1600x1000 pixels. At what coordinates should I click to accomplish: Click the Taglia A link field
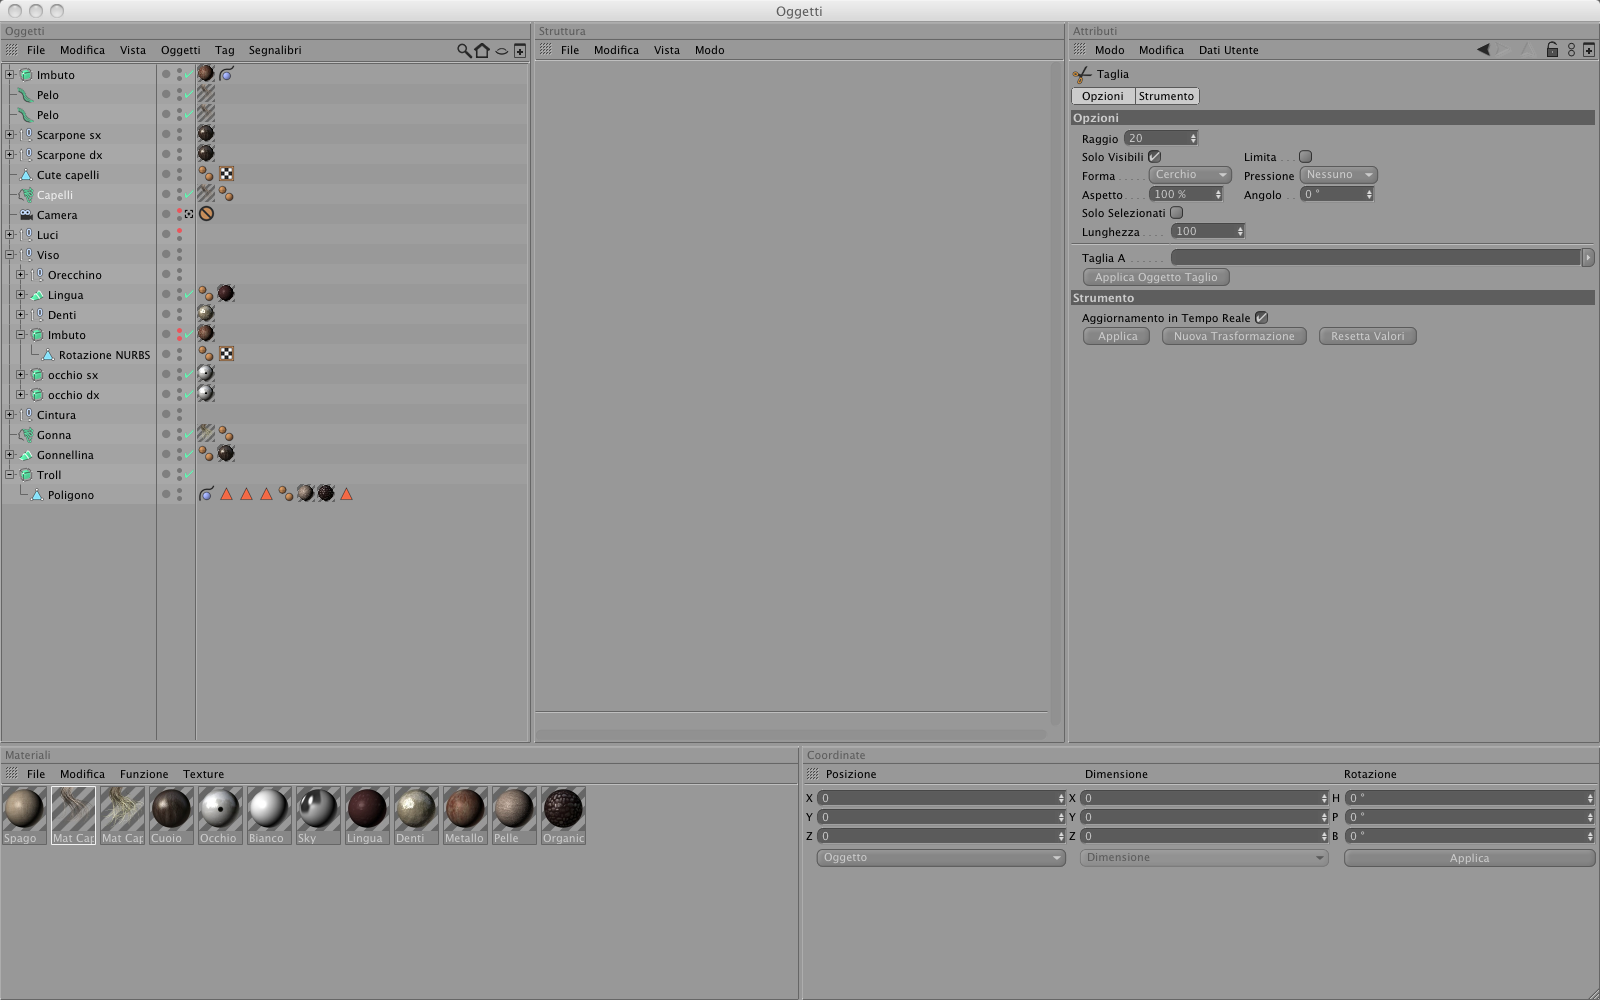(x=1376, y=258)
